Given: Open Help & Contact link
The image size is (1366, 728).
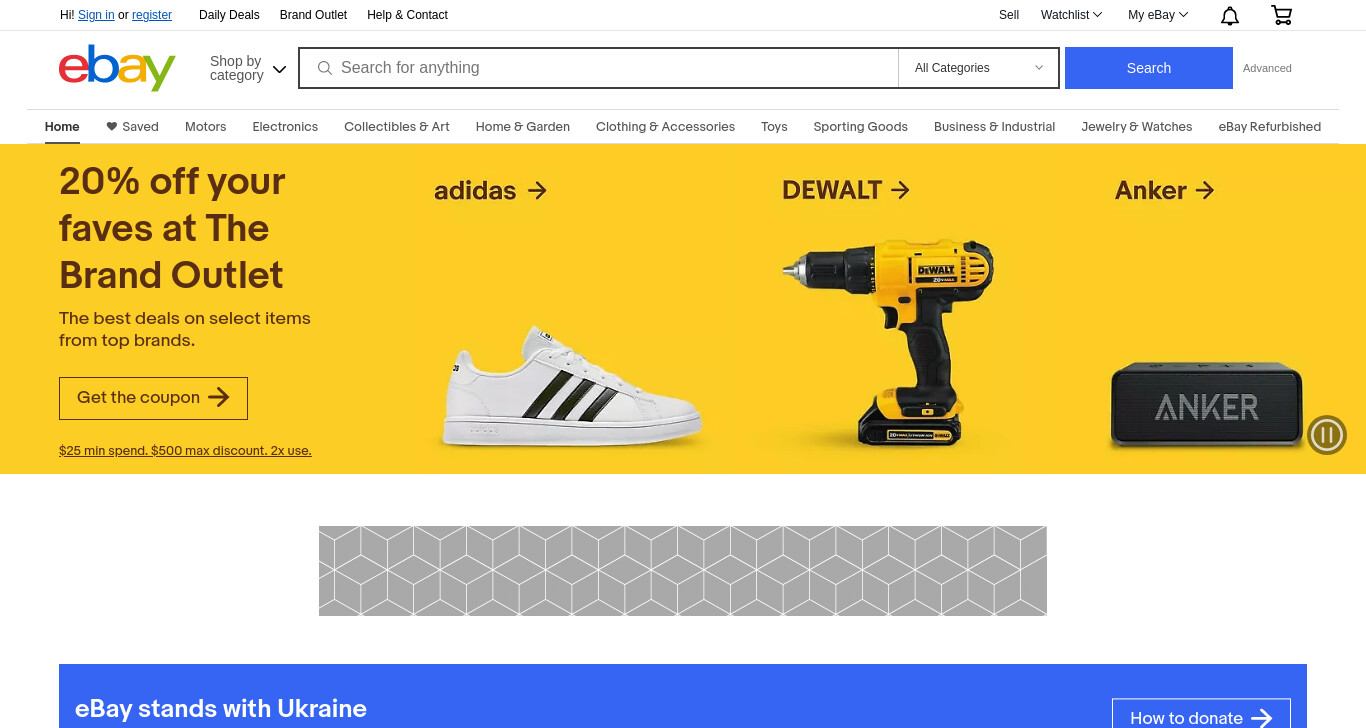Looking at the screenshot, I should click(x=407, y=15).
